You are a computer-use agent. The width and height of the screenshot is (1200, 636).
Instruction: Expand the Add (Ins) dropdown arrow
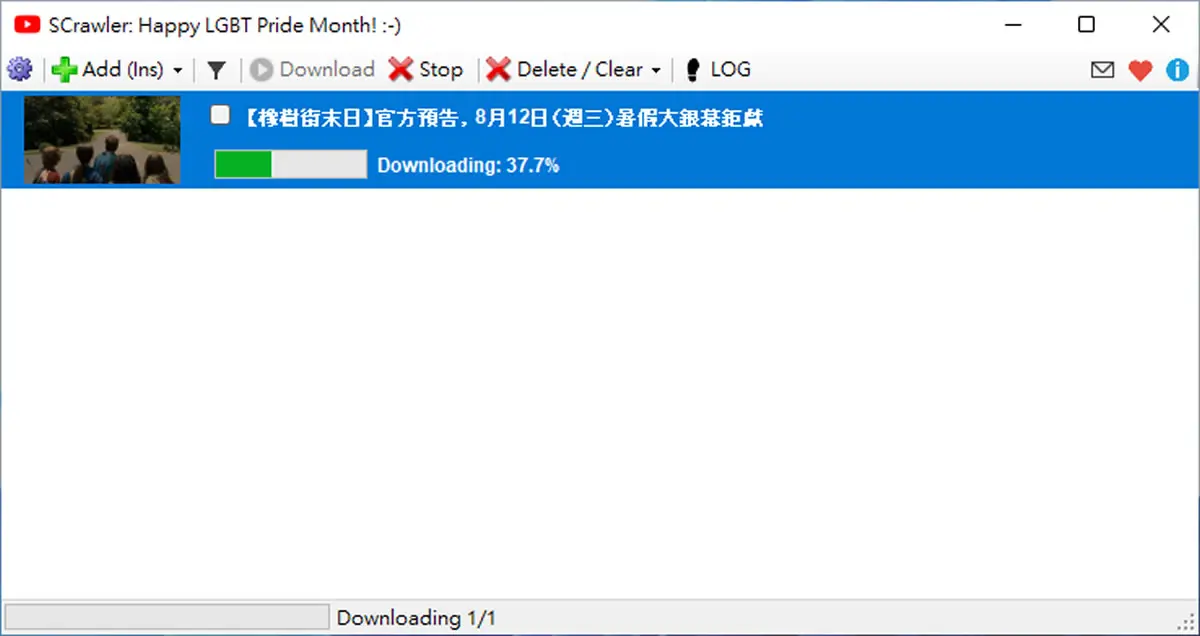pos(178,71)
